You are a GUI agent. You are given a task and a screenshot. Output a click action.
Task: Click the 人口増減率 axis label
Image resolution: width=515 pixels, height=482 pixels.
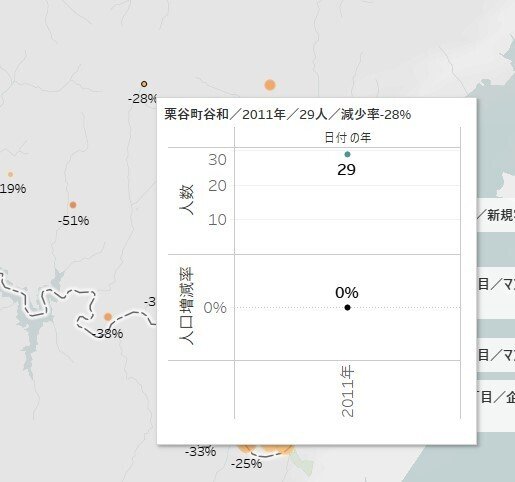pyautogui.click(x=186, y=305)
